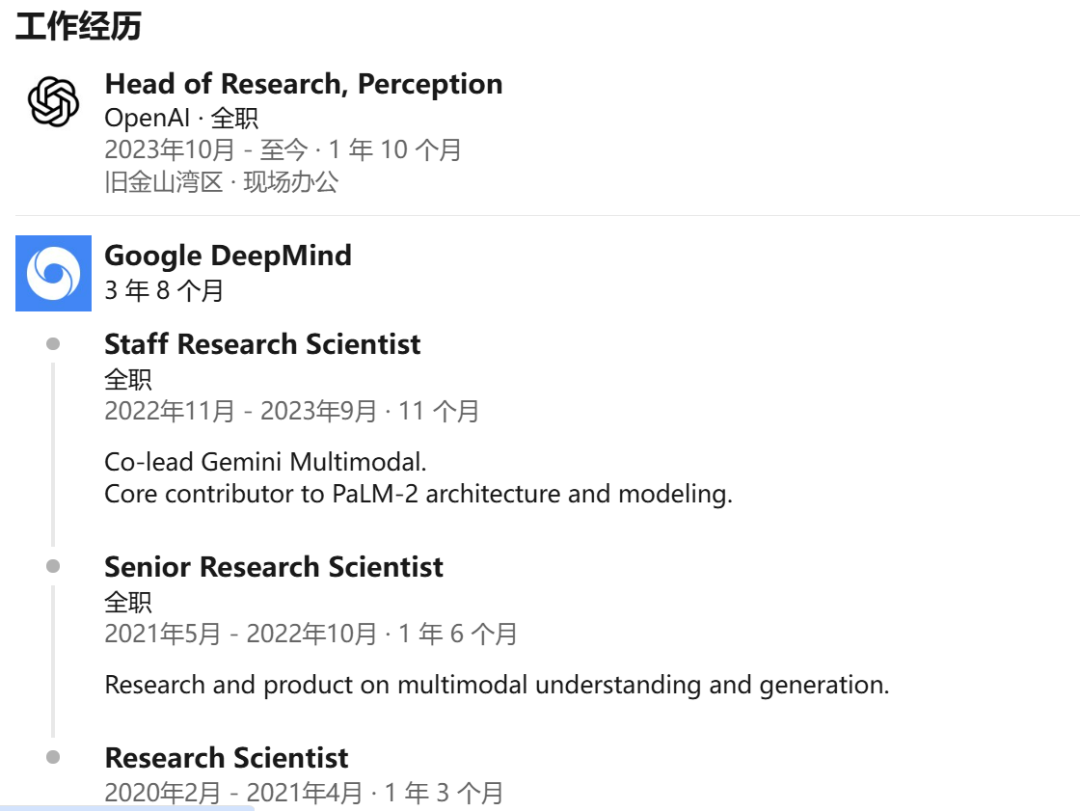Select the Staff Research Scientist timeline dot
This screenshot has height=811, width=1080.
53,343
